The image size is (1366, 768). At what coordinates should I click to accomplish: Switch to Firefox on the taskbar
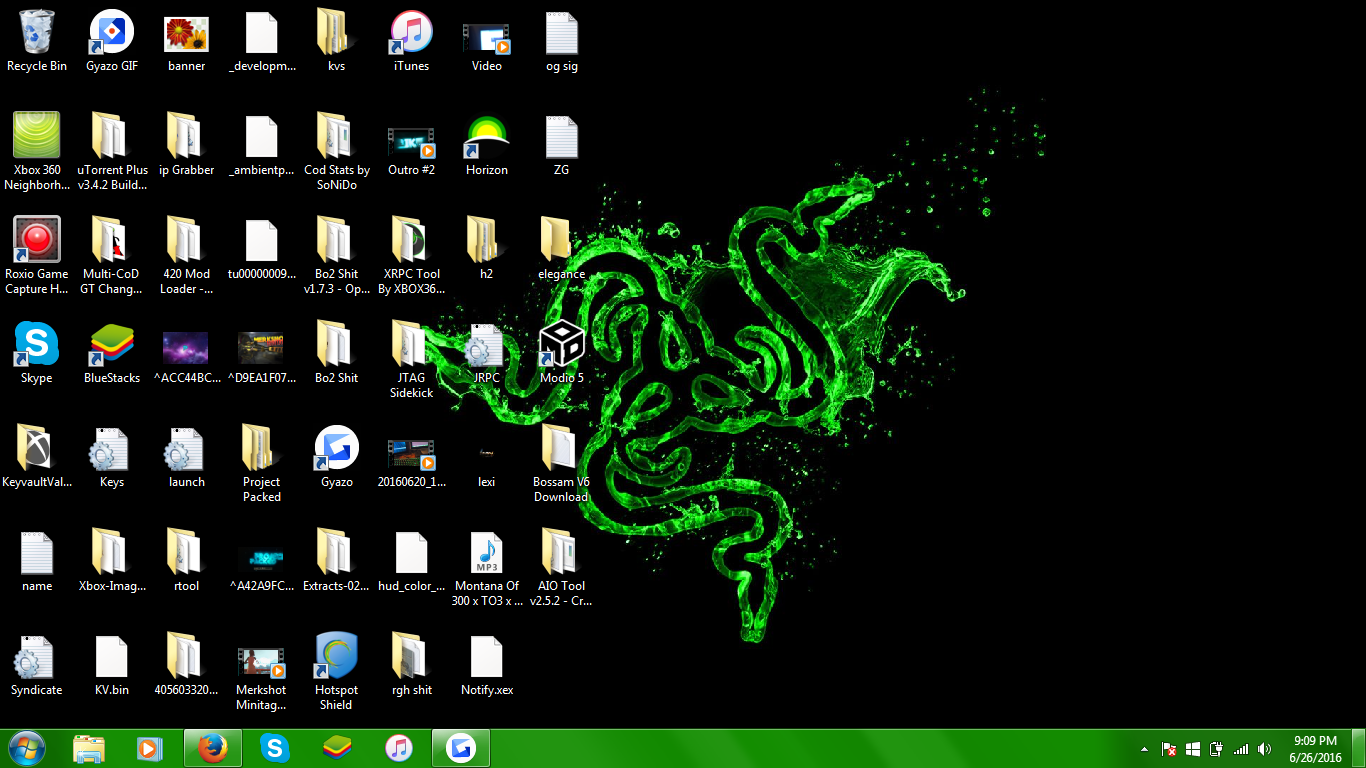[212, 748]
